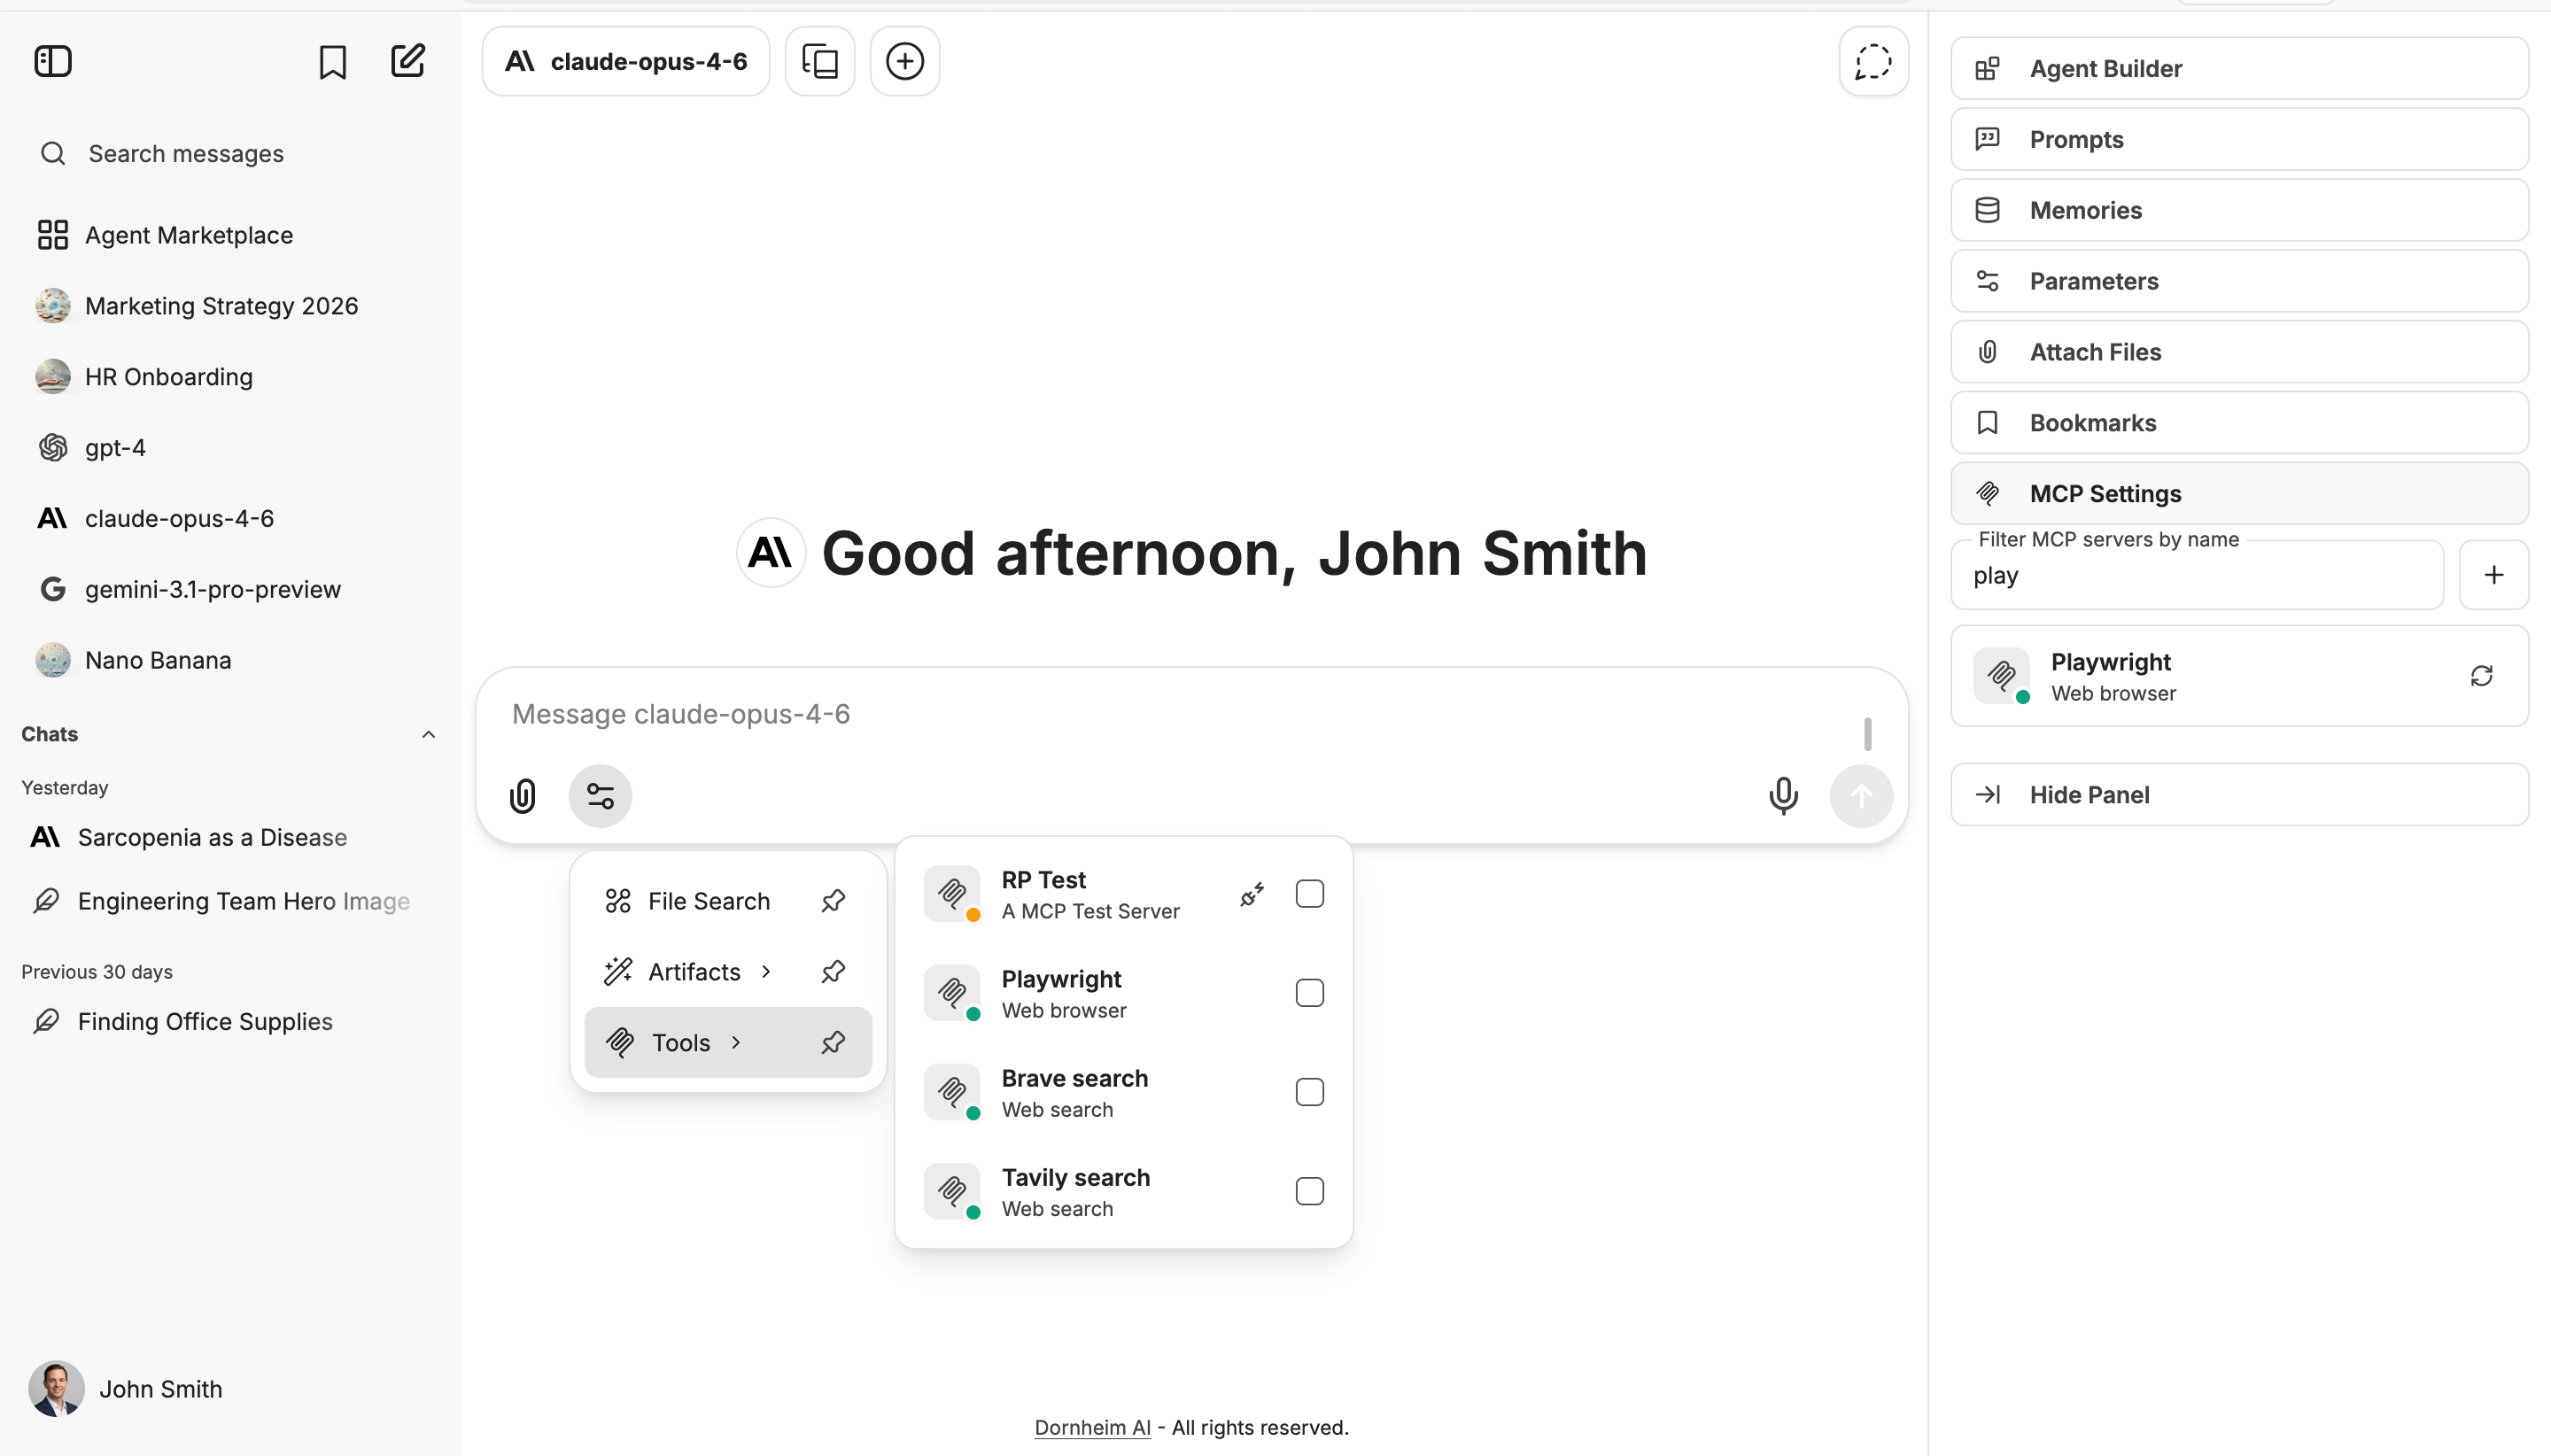This screenshot has width=2551, height=1456.
Task: Open the Agent Builder panel
Action: click(x=2238, y=68)
